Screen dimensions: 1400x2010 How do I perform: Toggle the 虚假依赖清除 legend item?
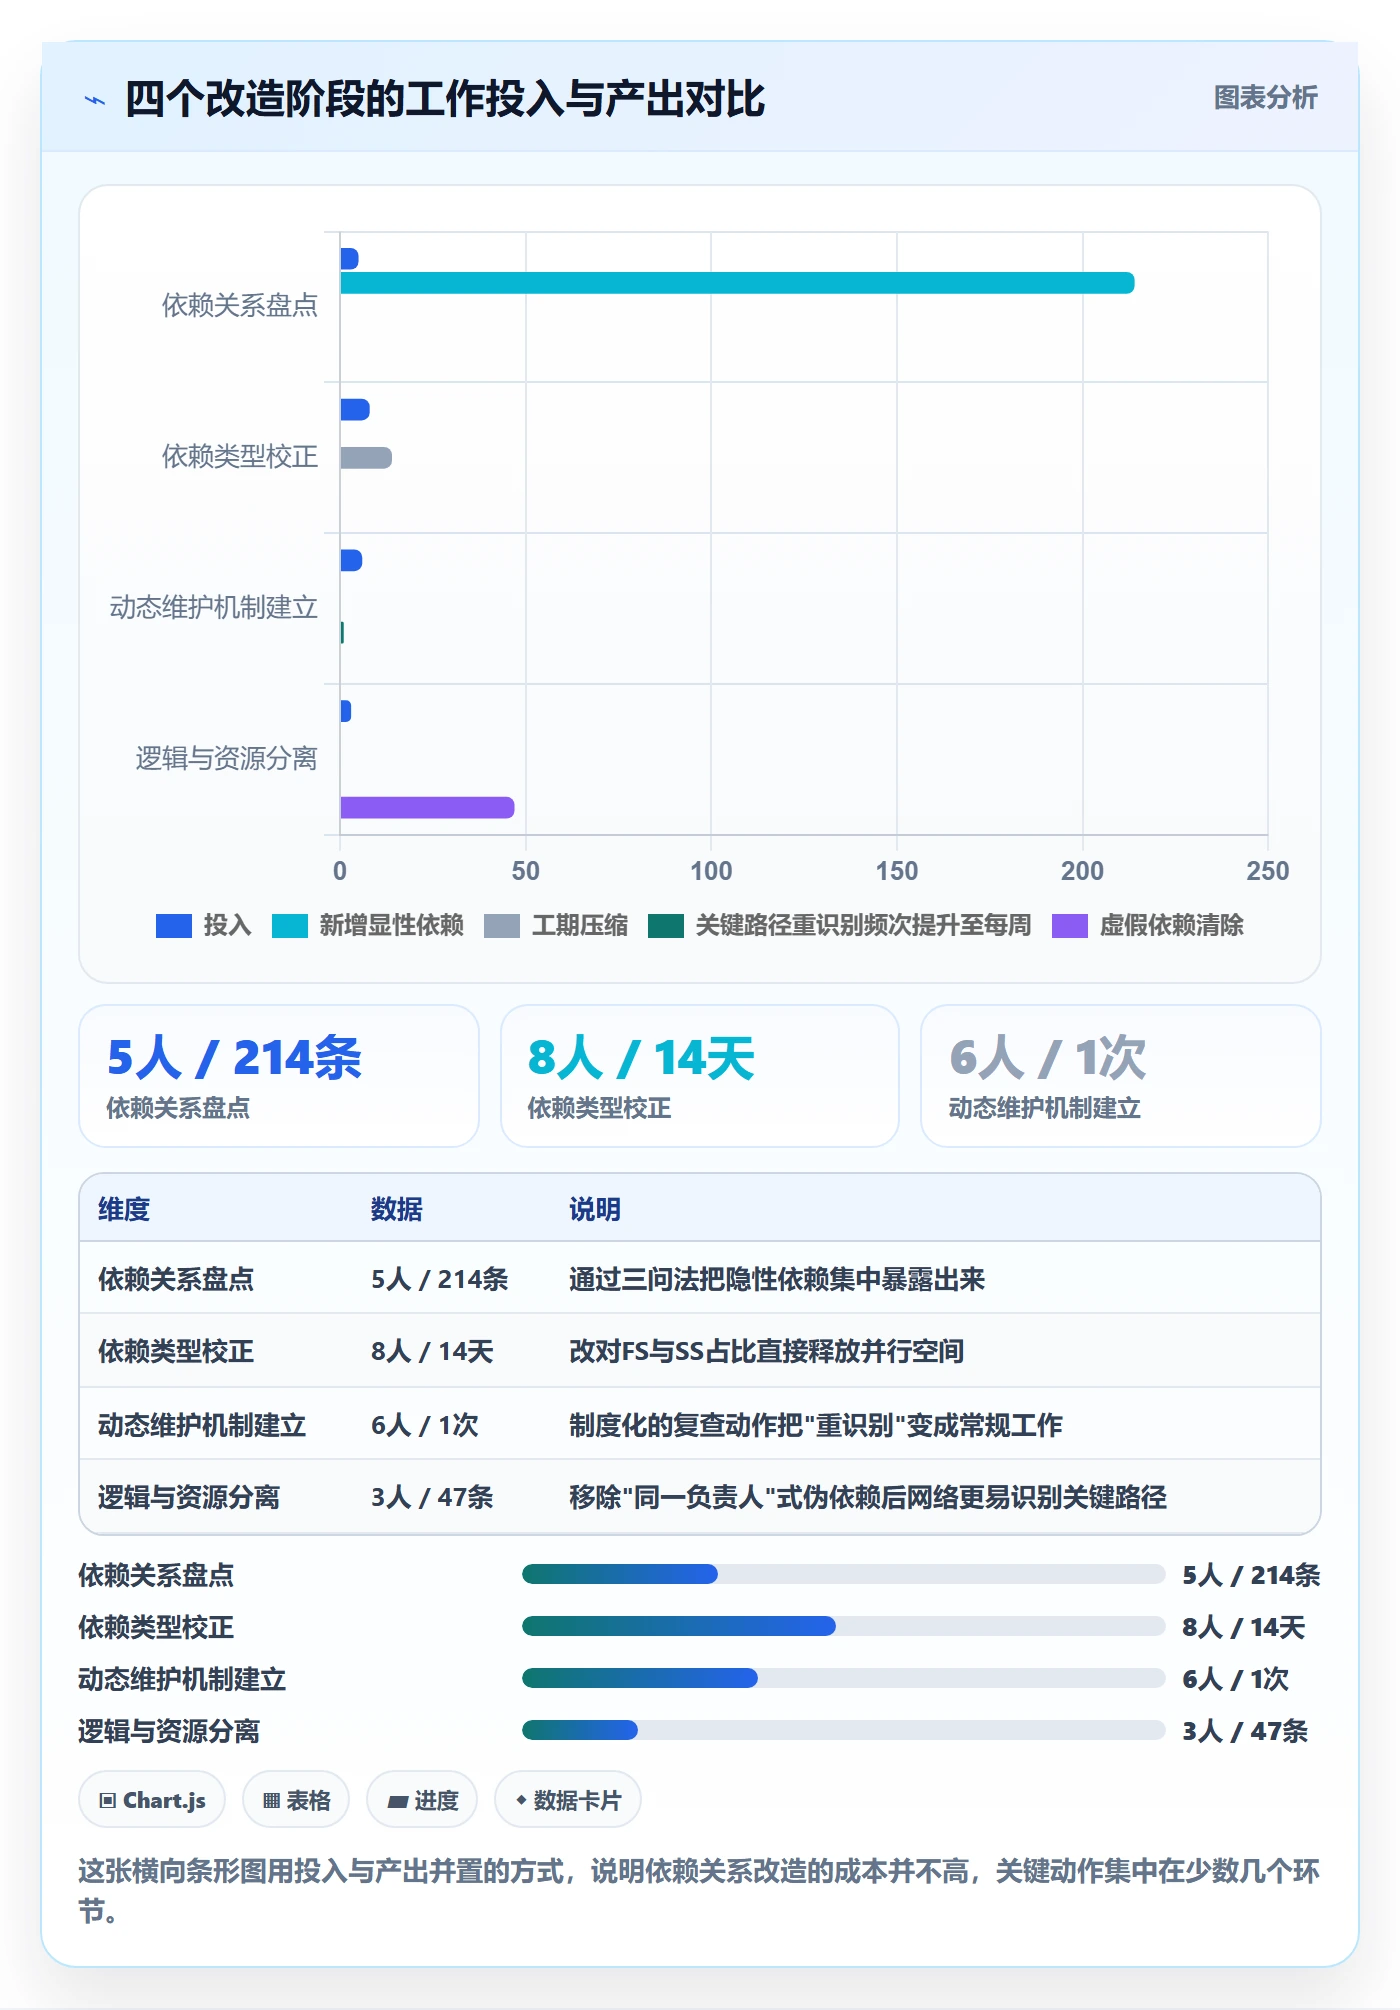click(x=1148, y=925)
